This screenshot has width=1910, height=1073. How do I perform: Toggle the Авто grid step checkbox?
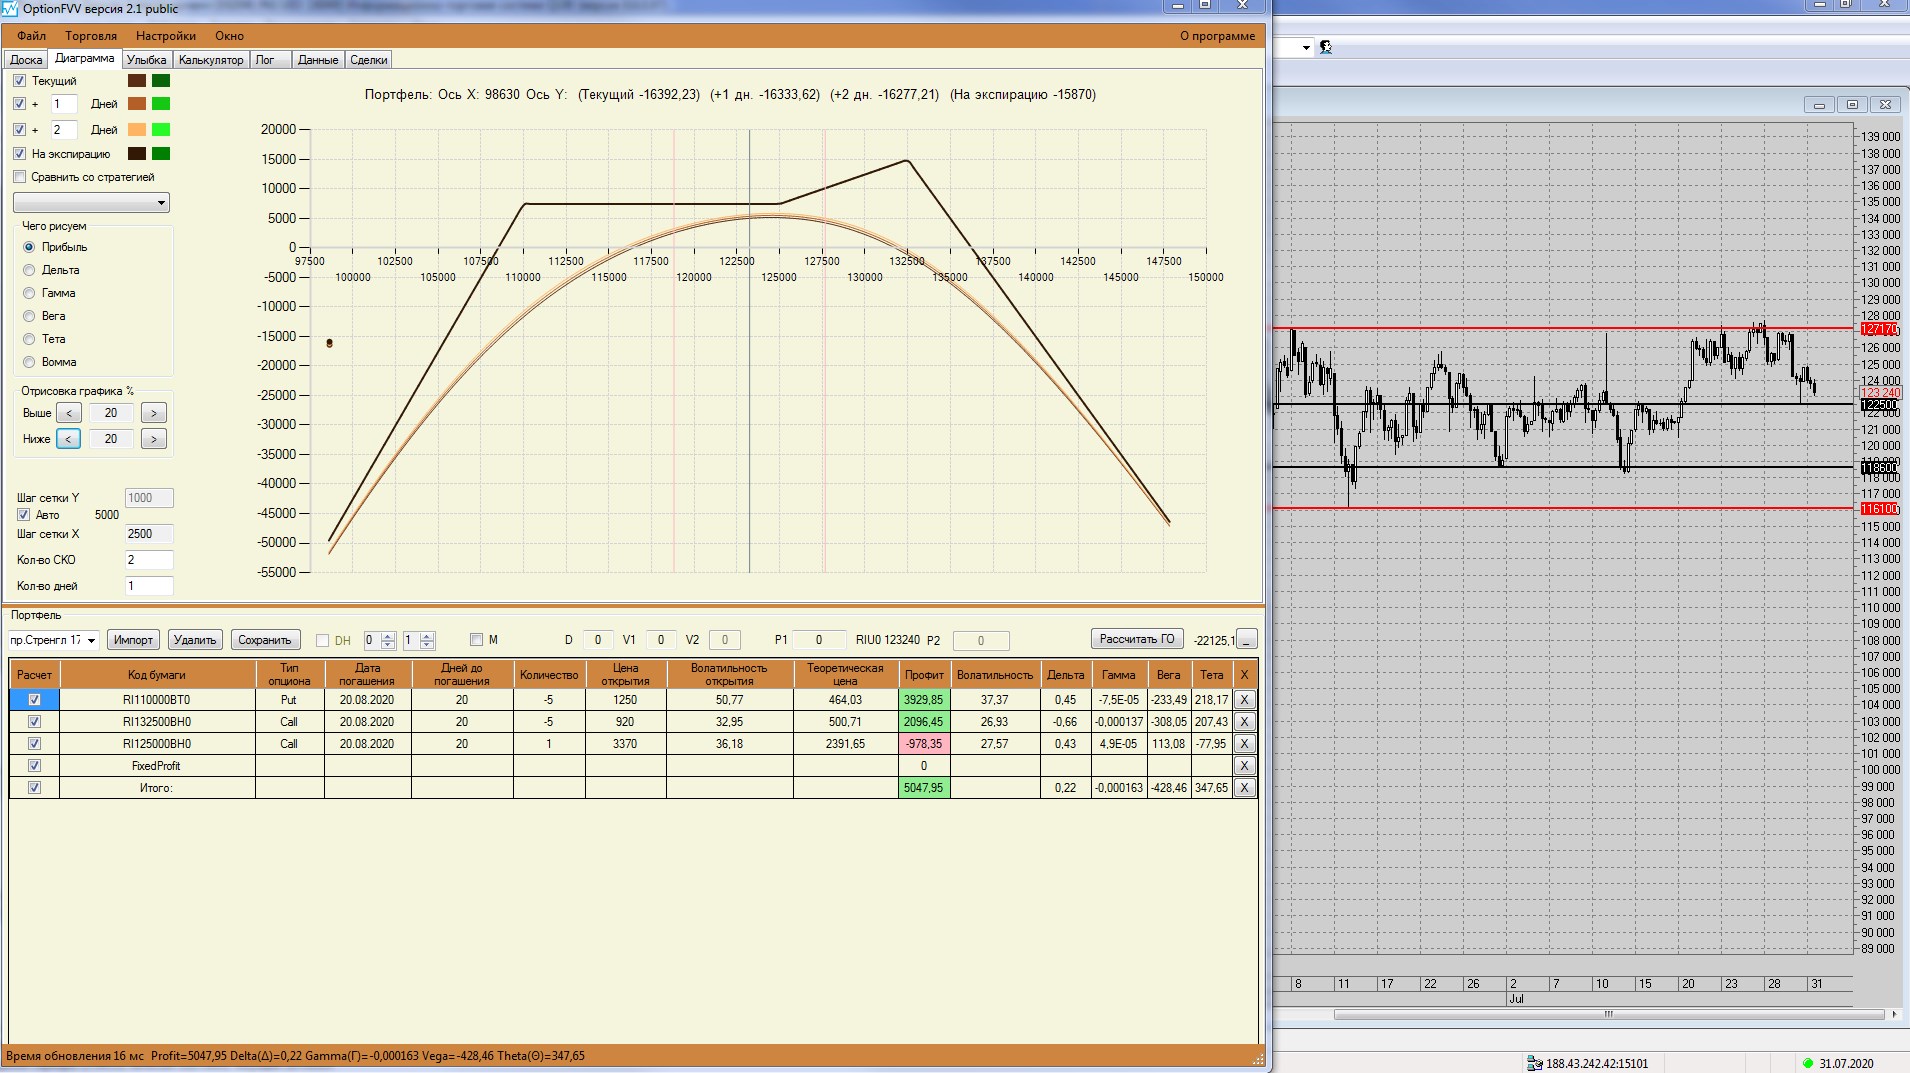(24, 515)
